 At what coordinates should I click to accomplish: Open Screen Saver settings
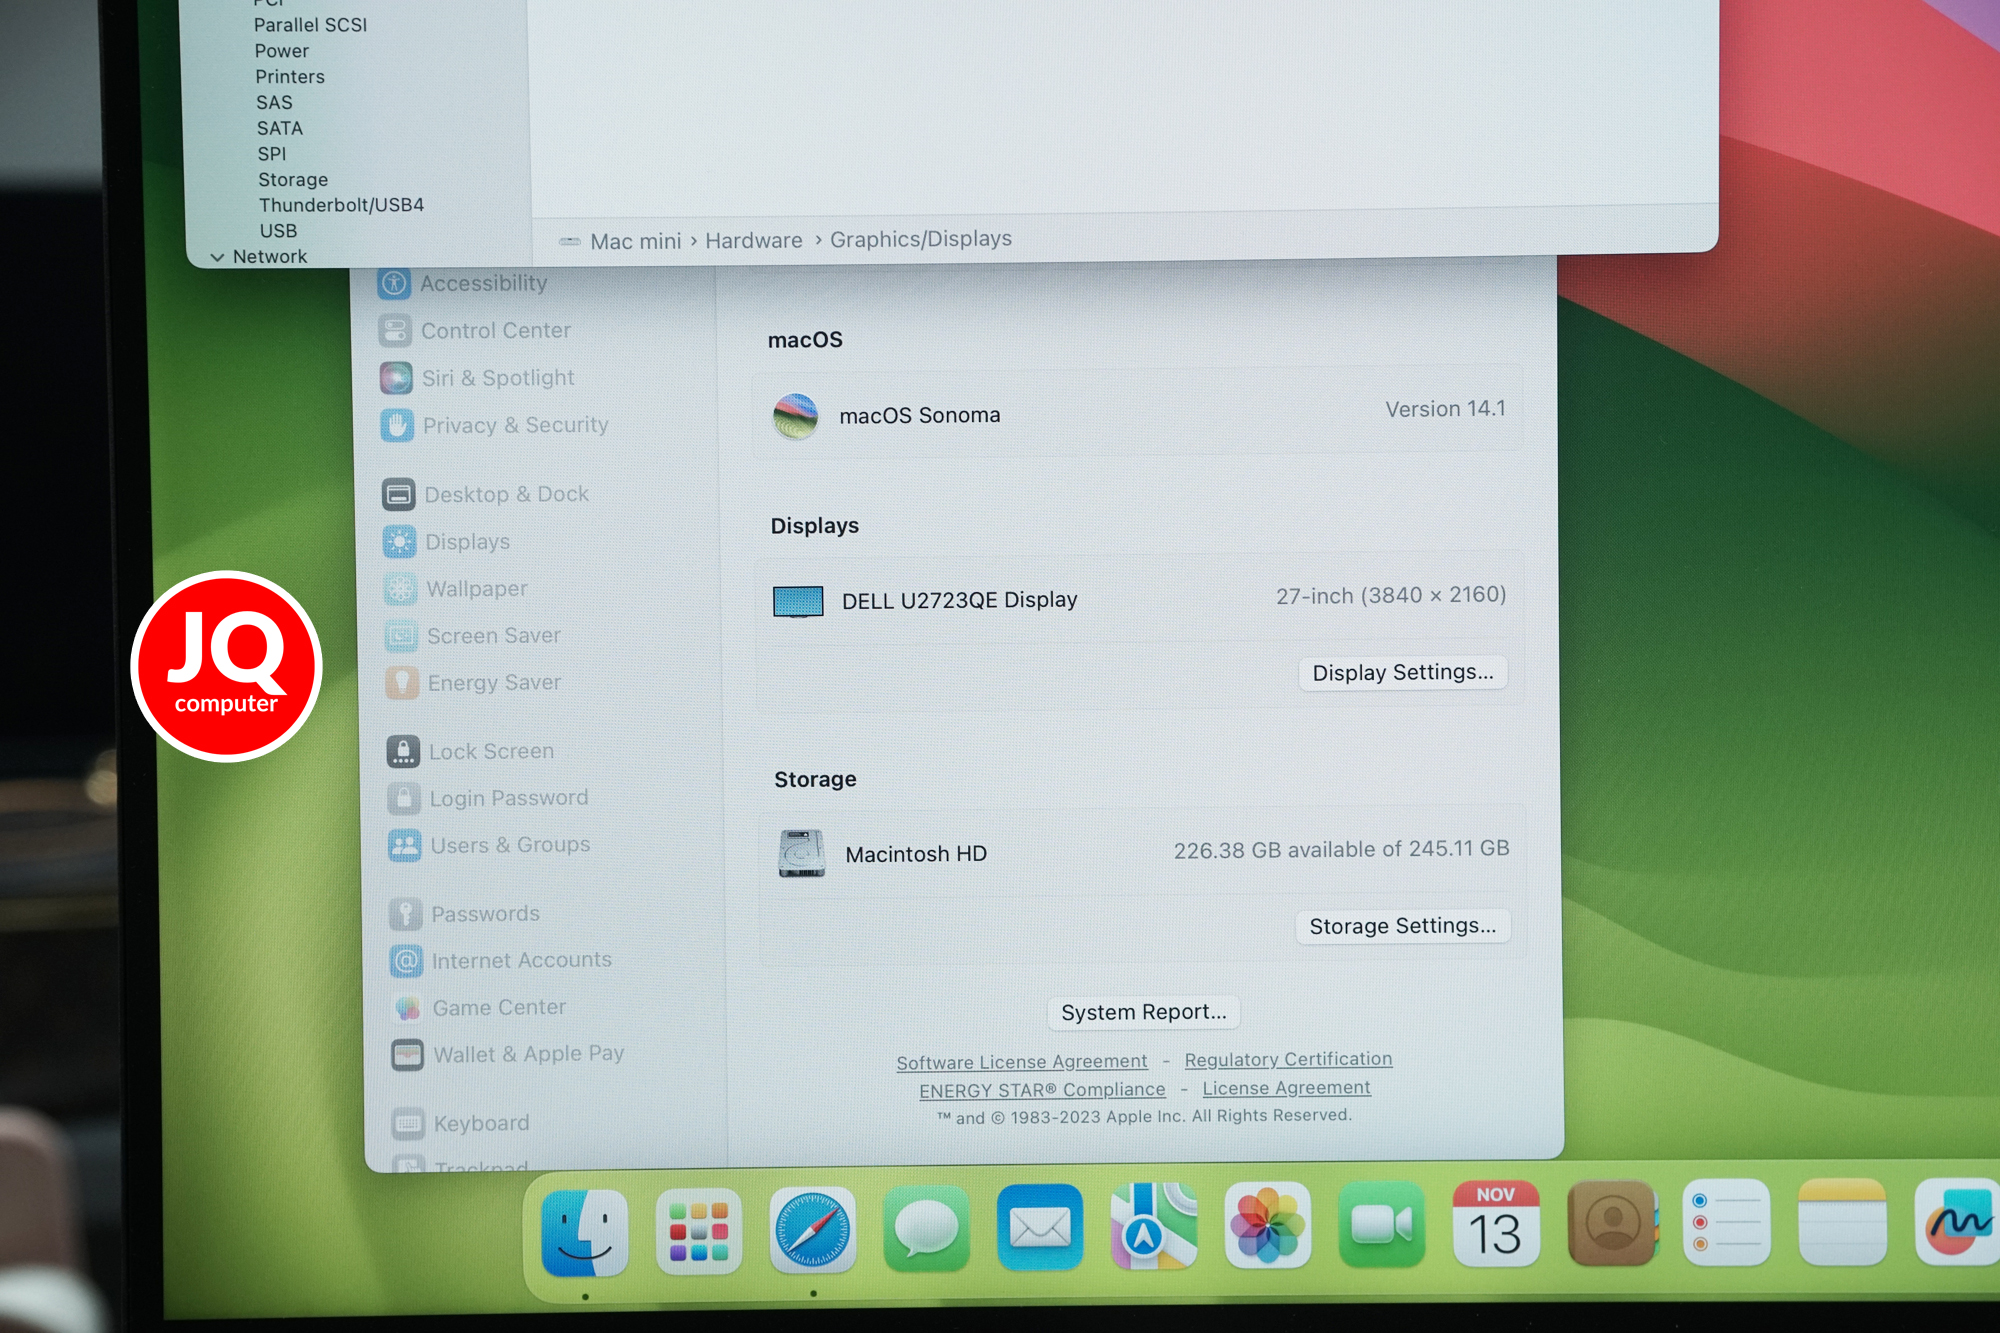(x=473, y=636)
